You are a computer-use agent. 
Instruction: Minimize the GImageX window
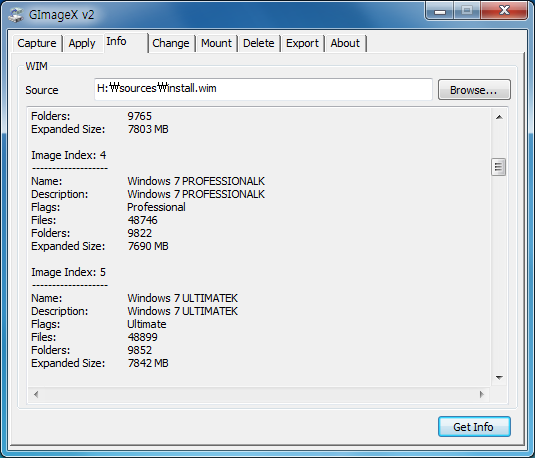[x=440, y=11]
